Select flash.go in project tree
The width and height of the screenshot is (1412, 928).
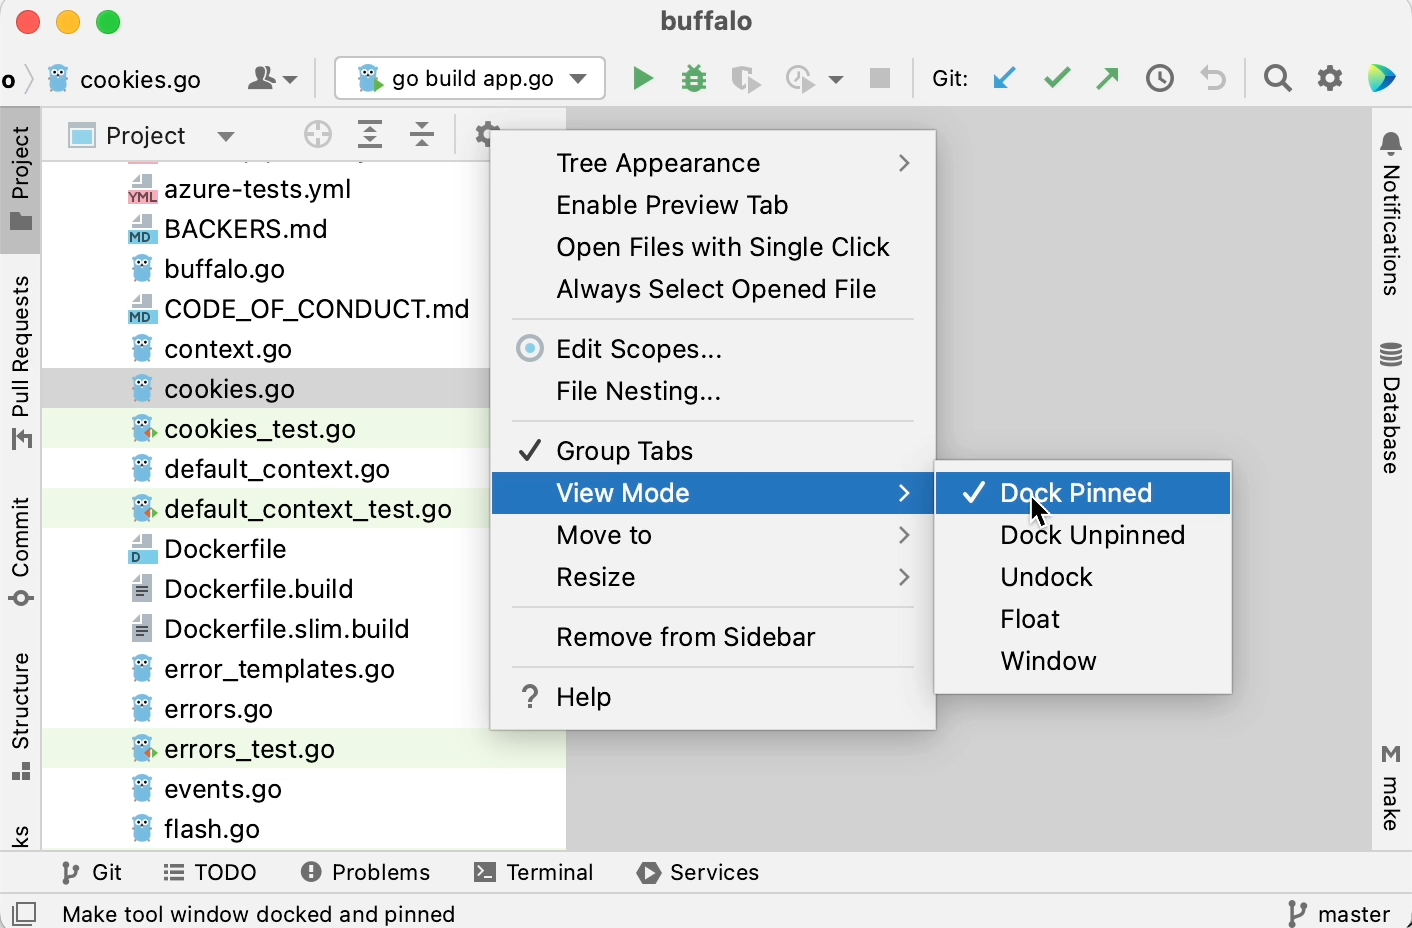(x=212, y=829)
